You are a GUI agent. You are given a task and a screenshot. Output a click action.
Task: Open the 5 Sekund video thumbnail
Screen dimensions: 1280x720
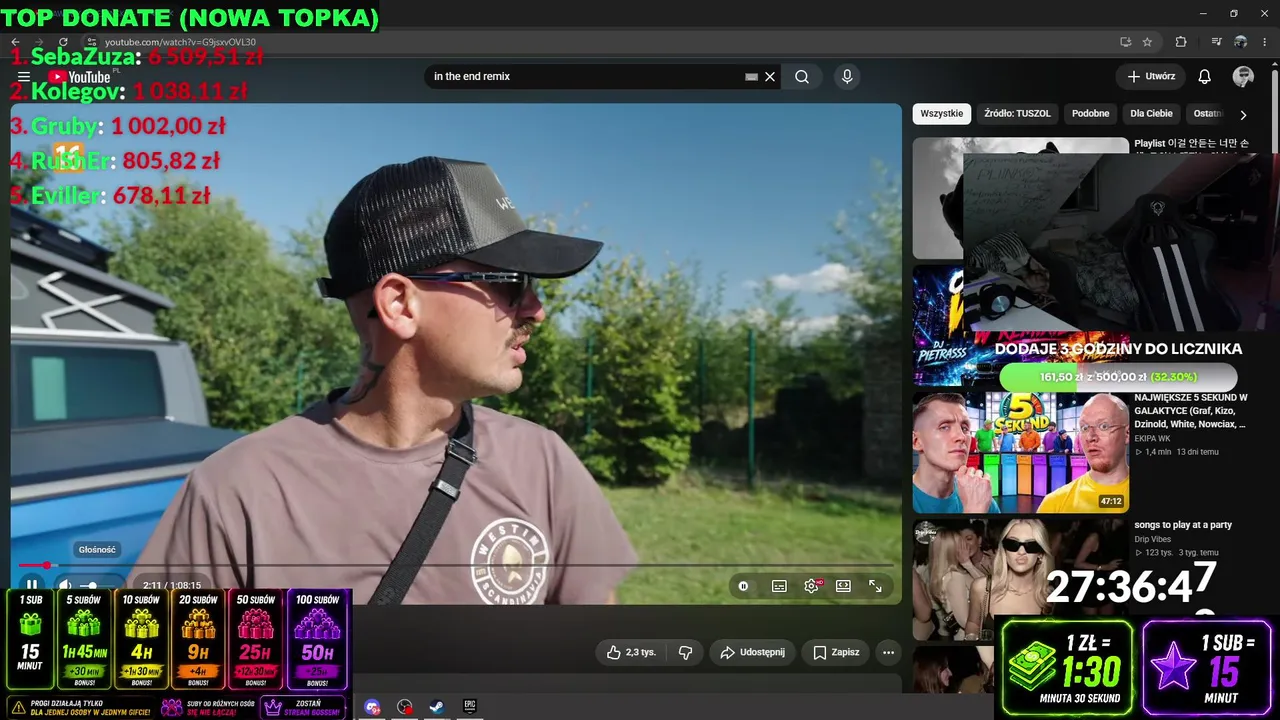1020,453
